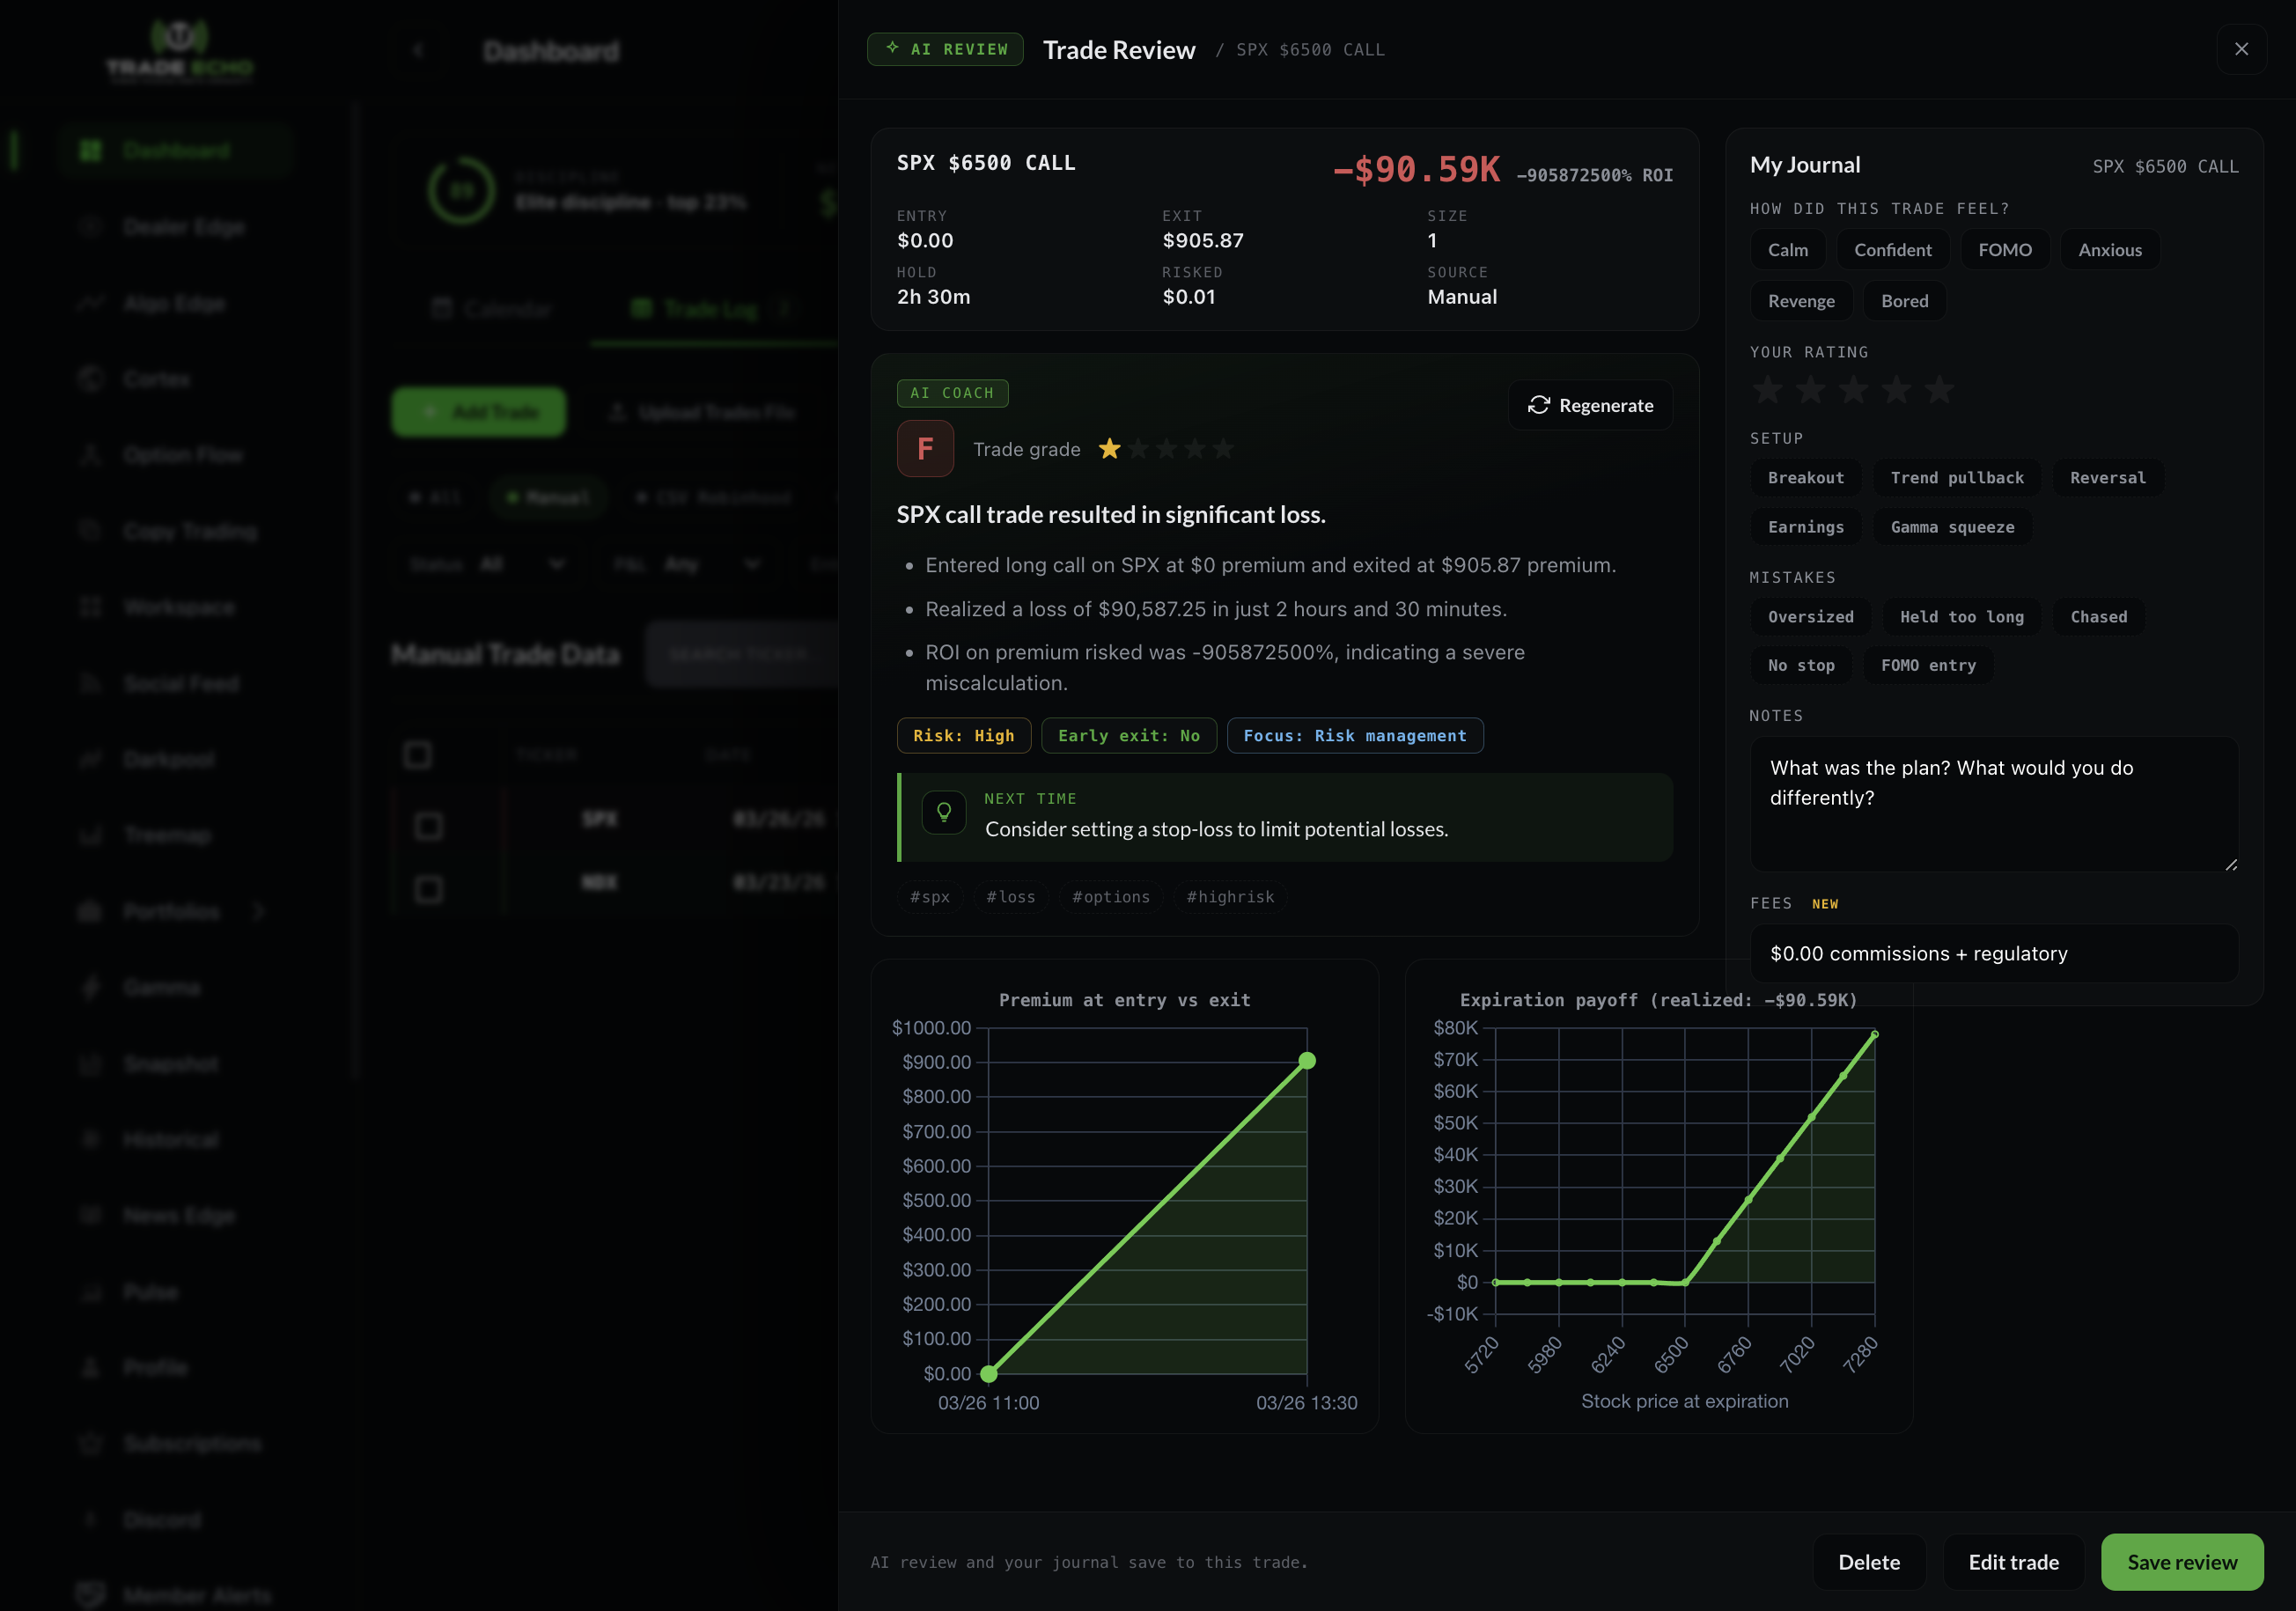Screen dimensions: 2296x1611
Task: Check the SPX row checkbox in trade table
Action: (x=428, y=826)
